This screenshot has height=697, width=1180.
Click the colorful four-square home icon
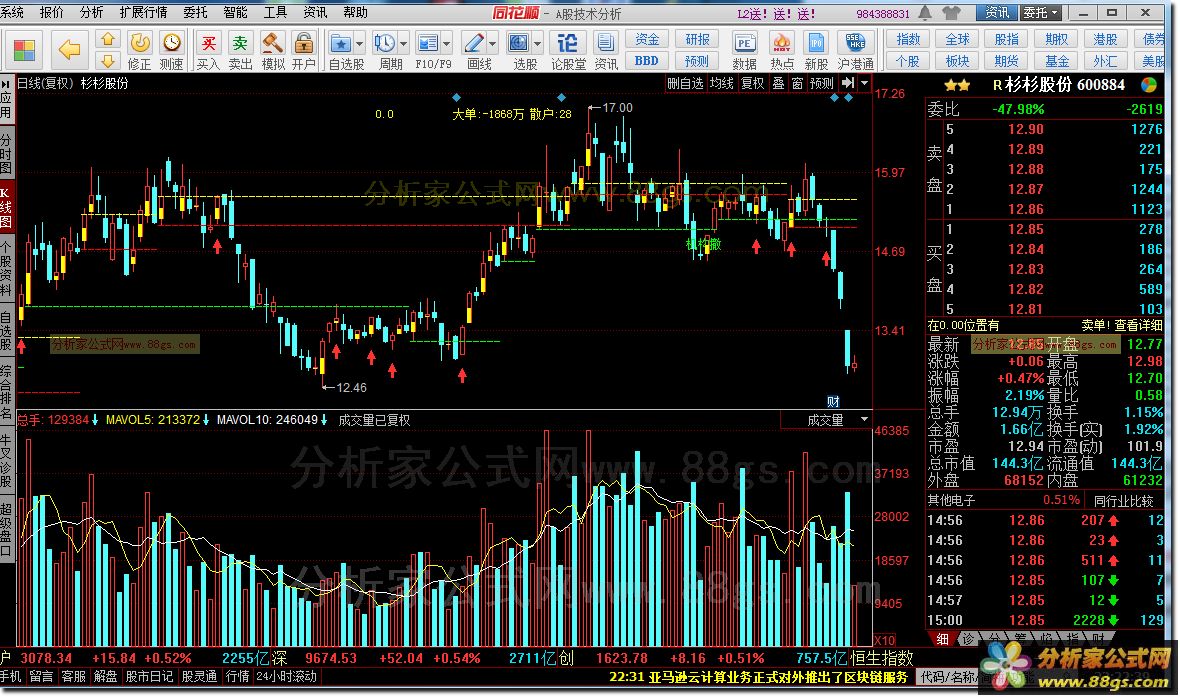point(24,50)
